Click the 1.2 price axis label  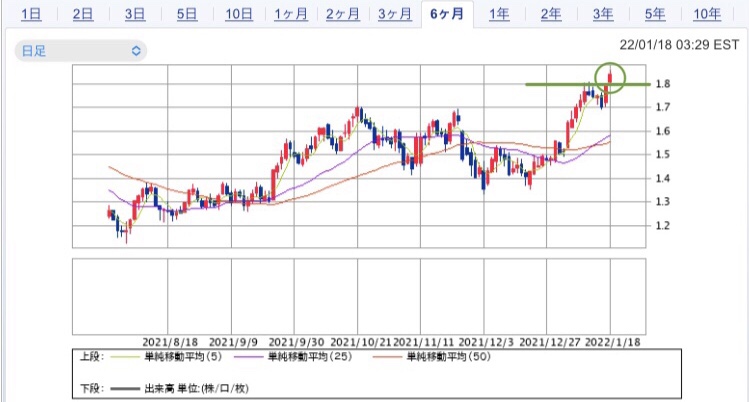click(x=663, y=225)
